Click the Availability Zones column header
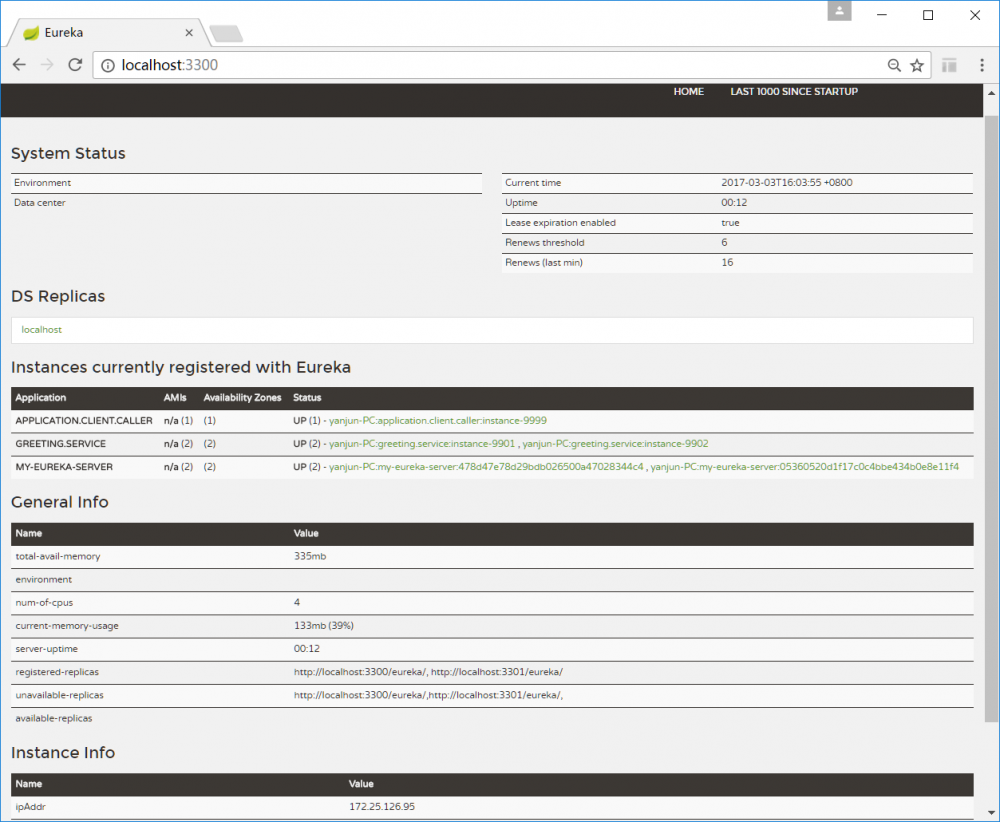The image size is (1000, 822). (x=242, y=397)
